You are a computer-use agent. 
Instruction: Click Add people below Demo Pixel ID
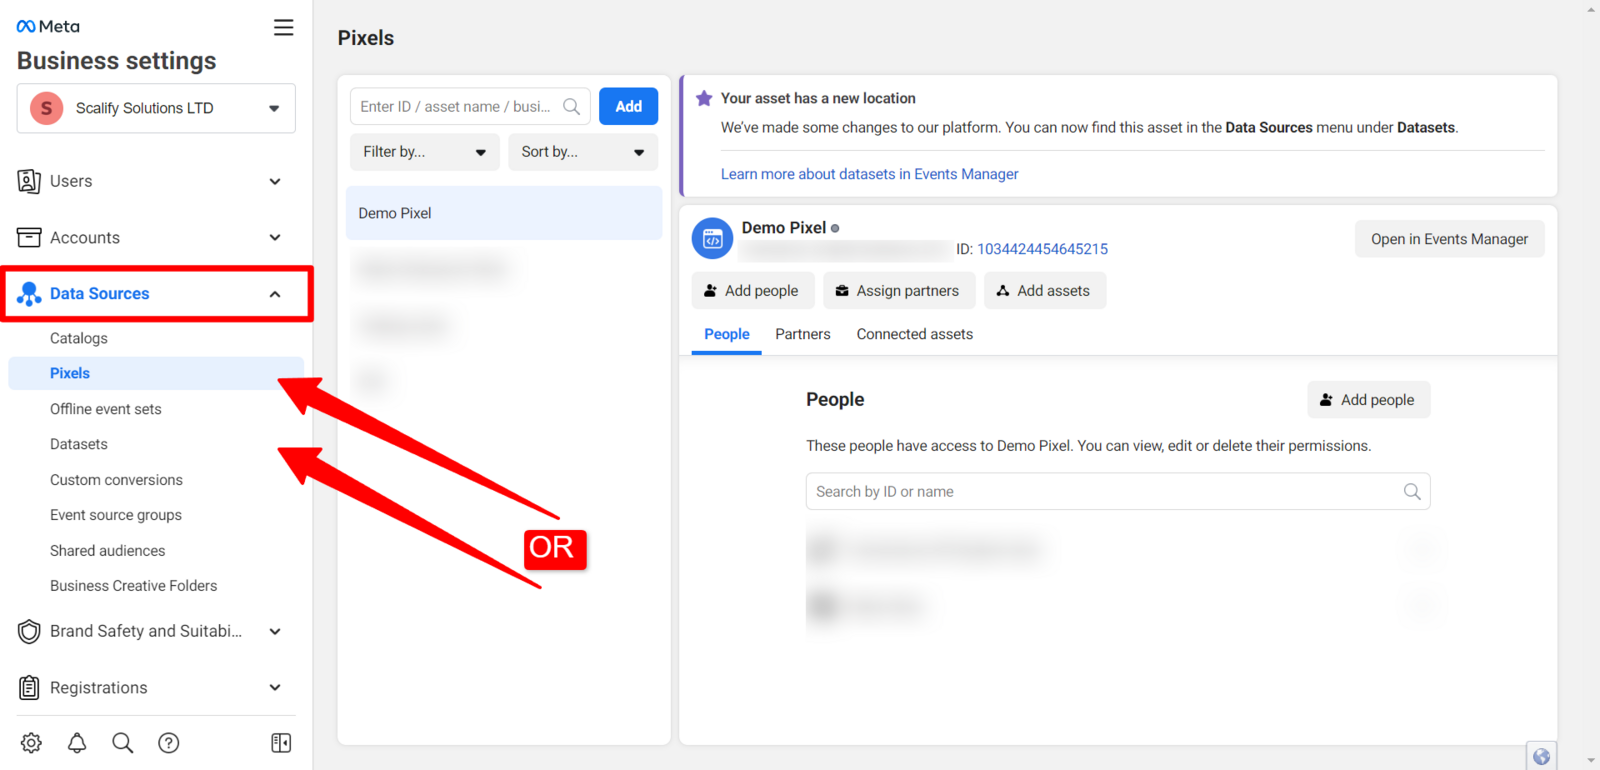pos(753,291)
